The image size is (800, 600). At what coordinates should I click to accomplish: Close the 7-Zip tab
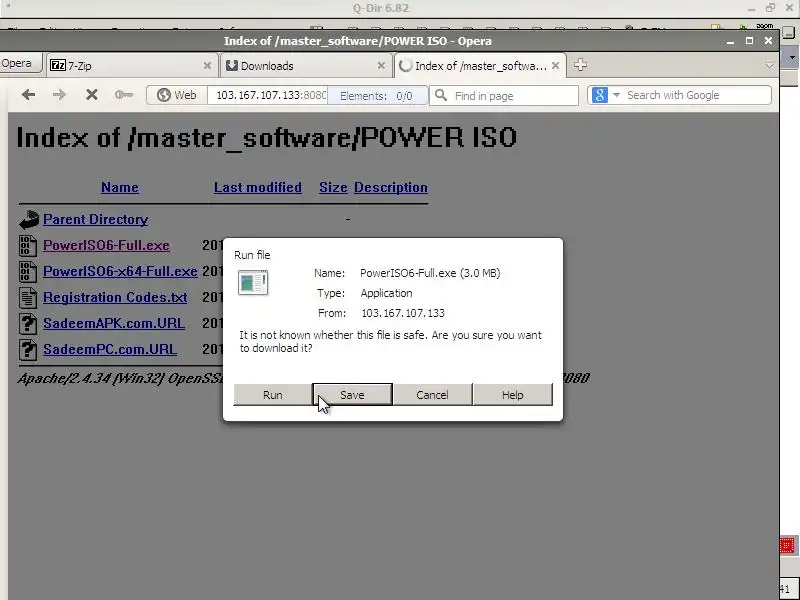[x=207, y=66]
